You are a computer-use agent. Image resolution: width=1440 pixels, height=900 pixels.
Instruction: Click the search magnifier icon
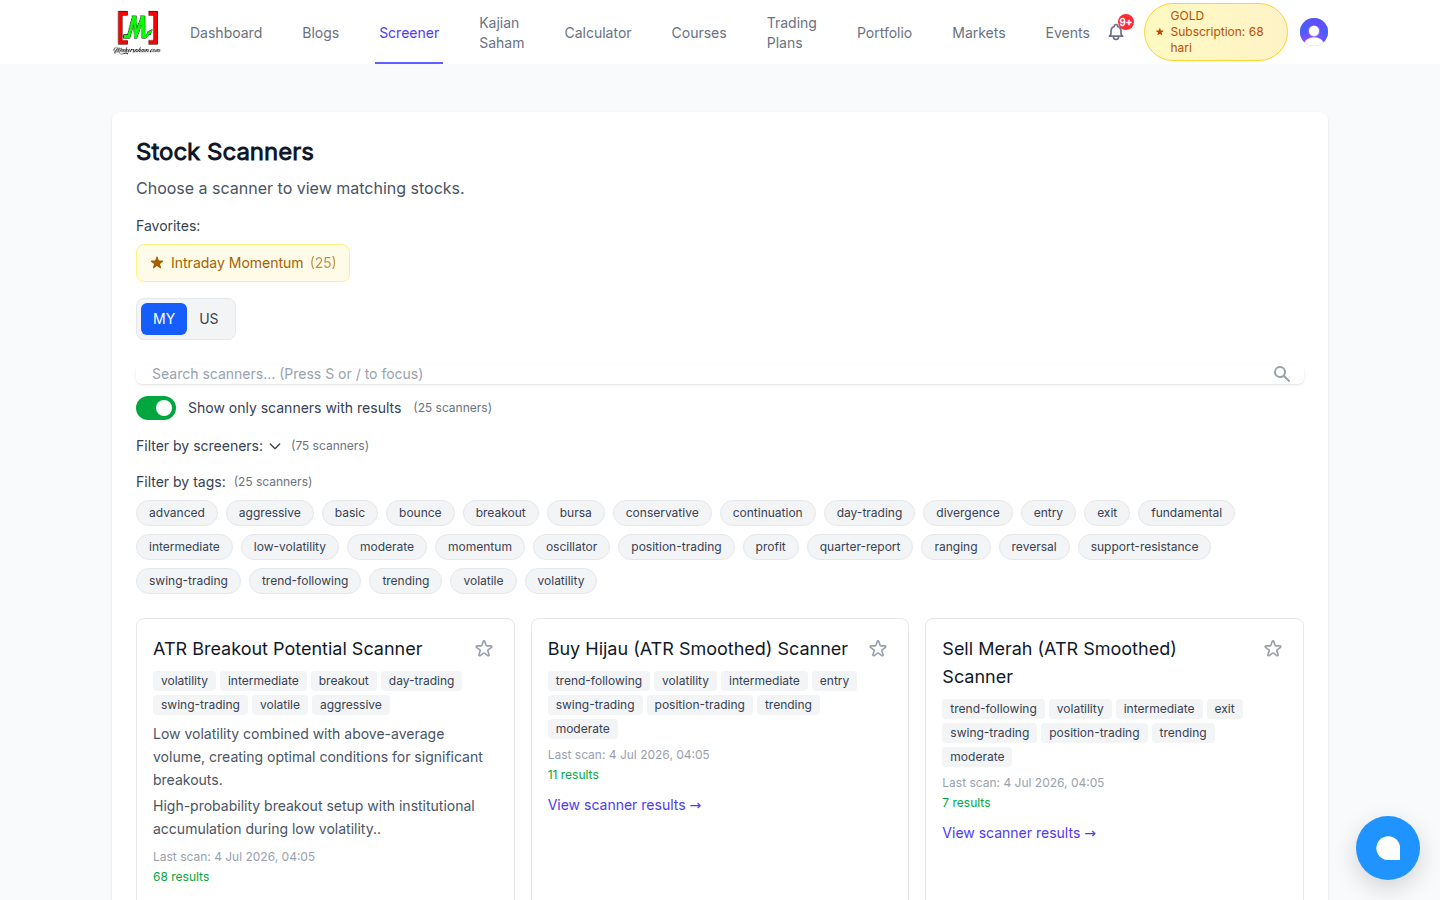coord(1282,374)
